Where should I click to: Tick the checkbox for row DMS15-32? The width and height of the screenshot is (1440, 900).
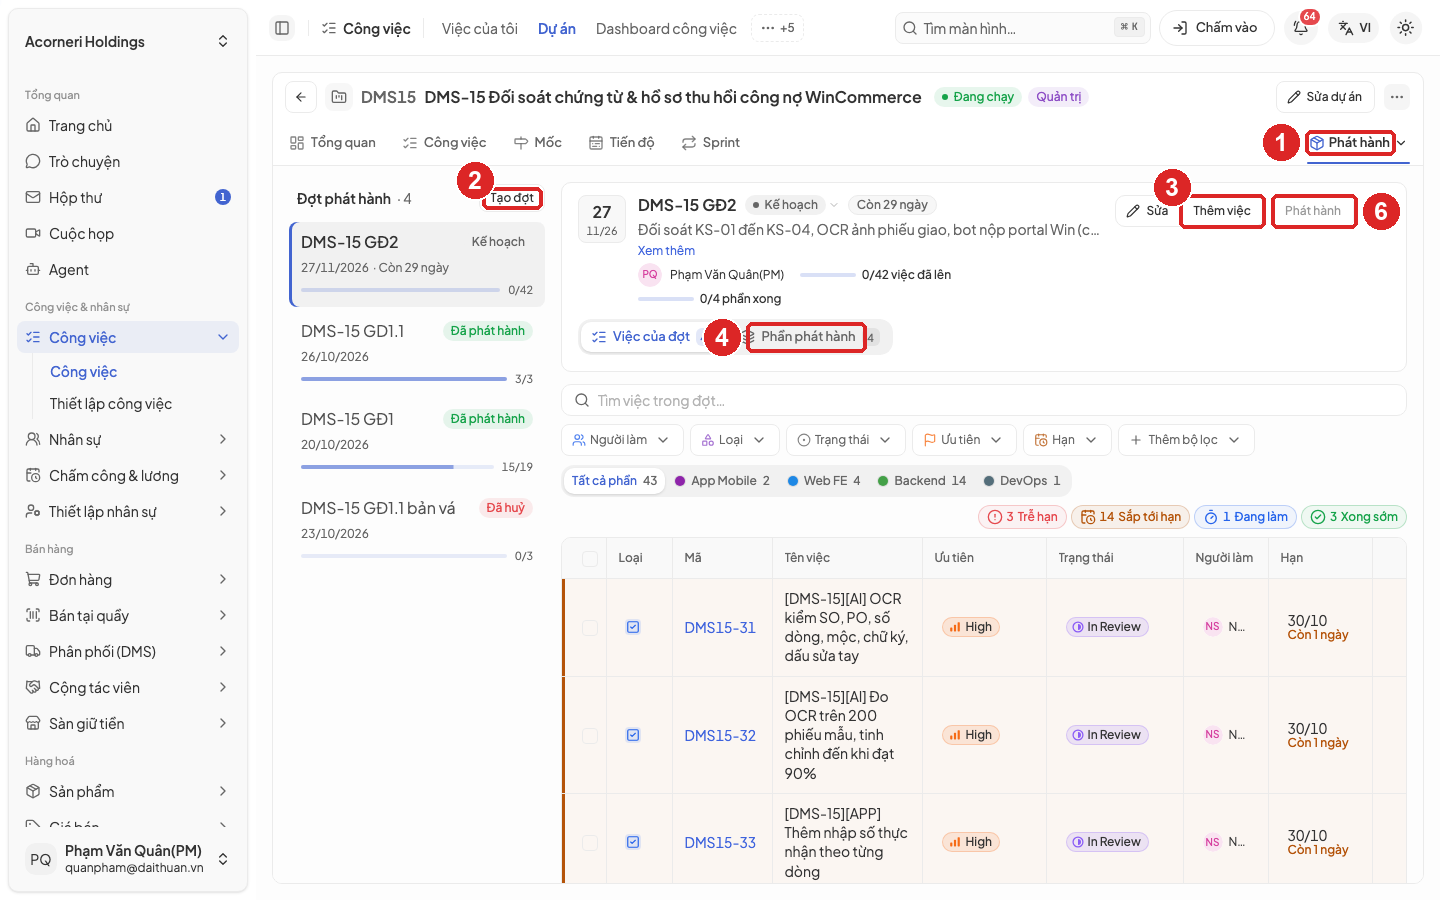tap(590, 735)
